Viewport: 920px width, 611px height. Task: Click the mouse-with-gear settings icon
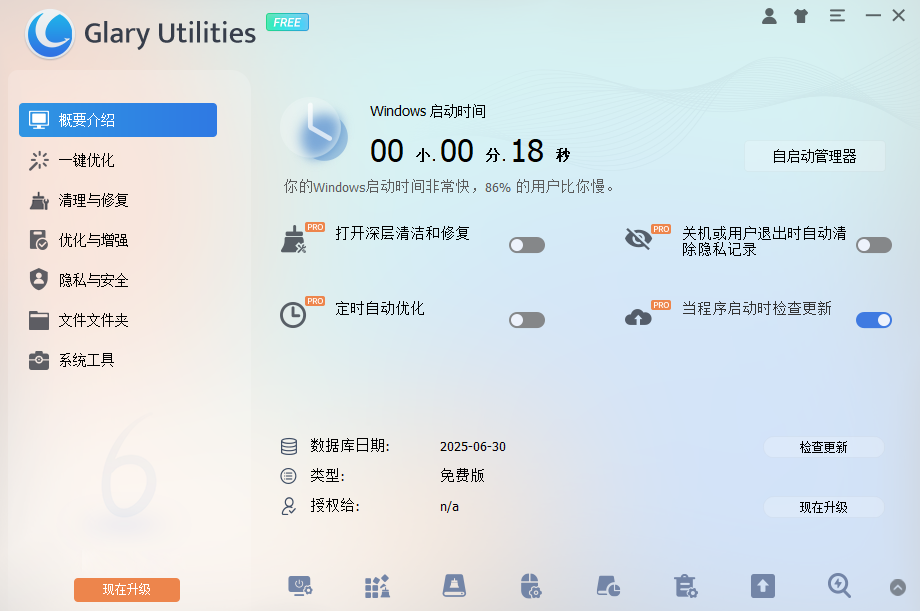tap(531, 587)
